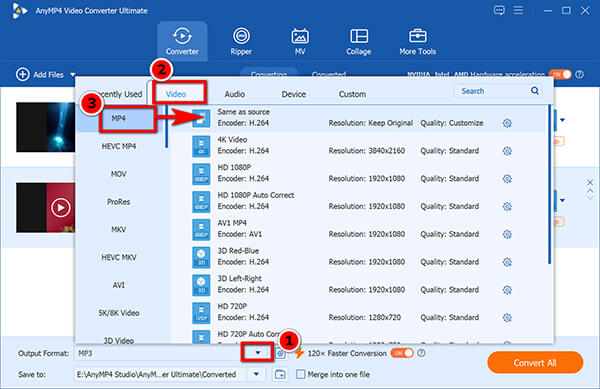This screenshot has height=389, width=600.
Task: Remove the second video with X icon
Action: [x=590, y=182]
